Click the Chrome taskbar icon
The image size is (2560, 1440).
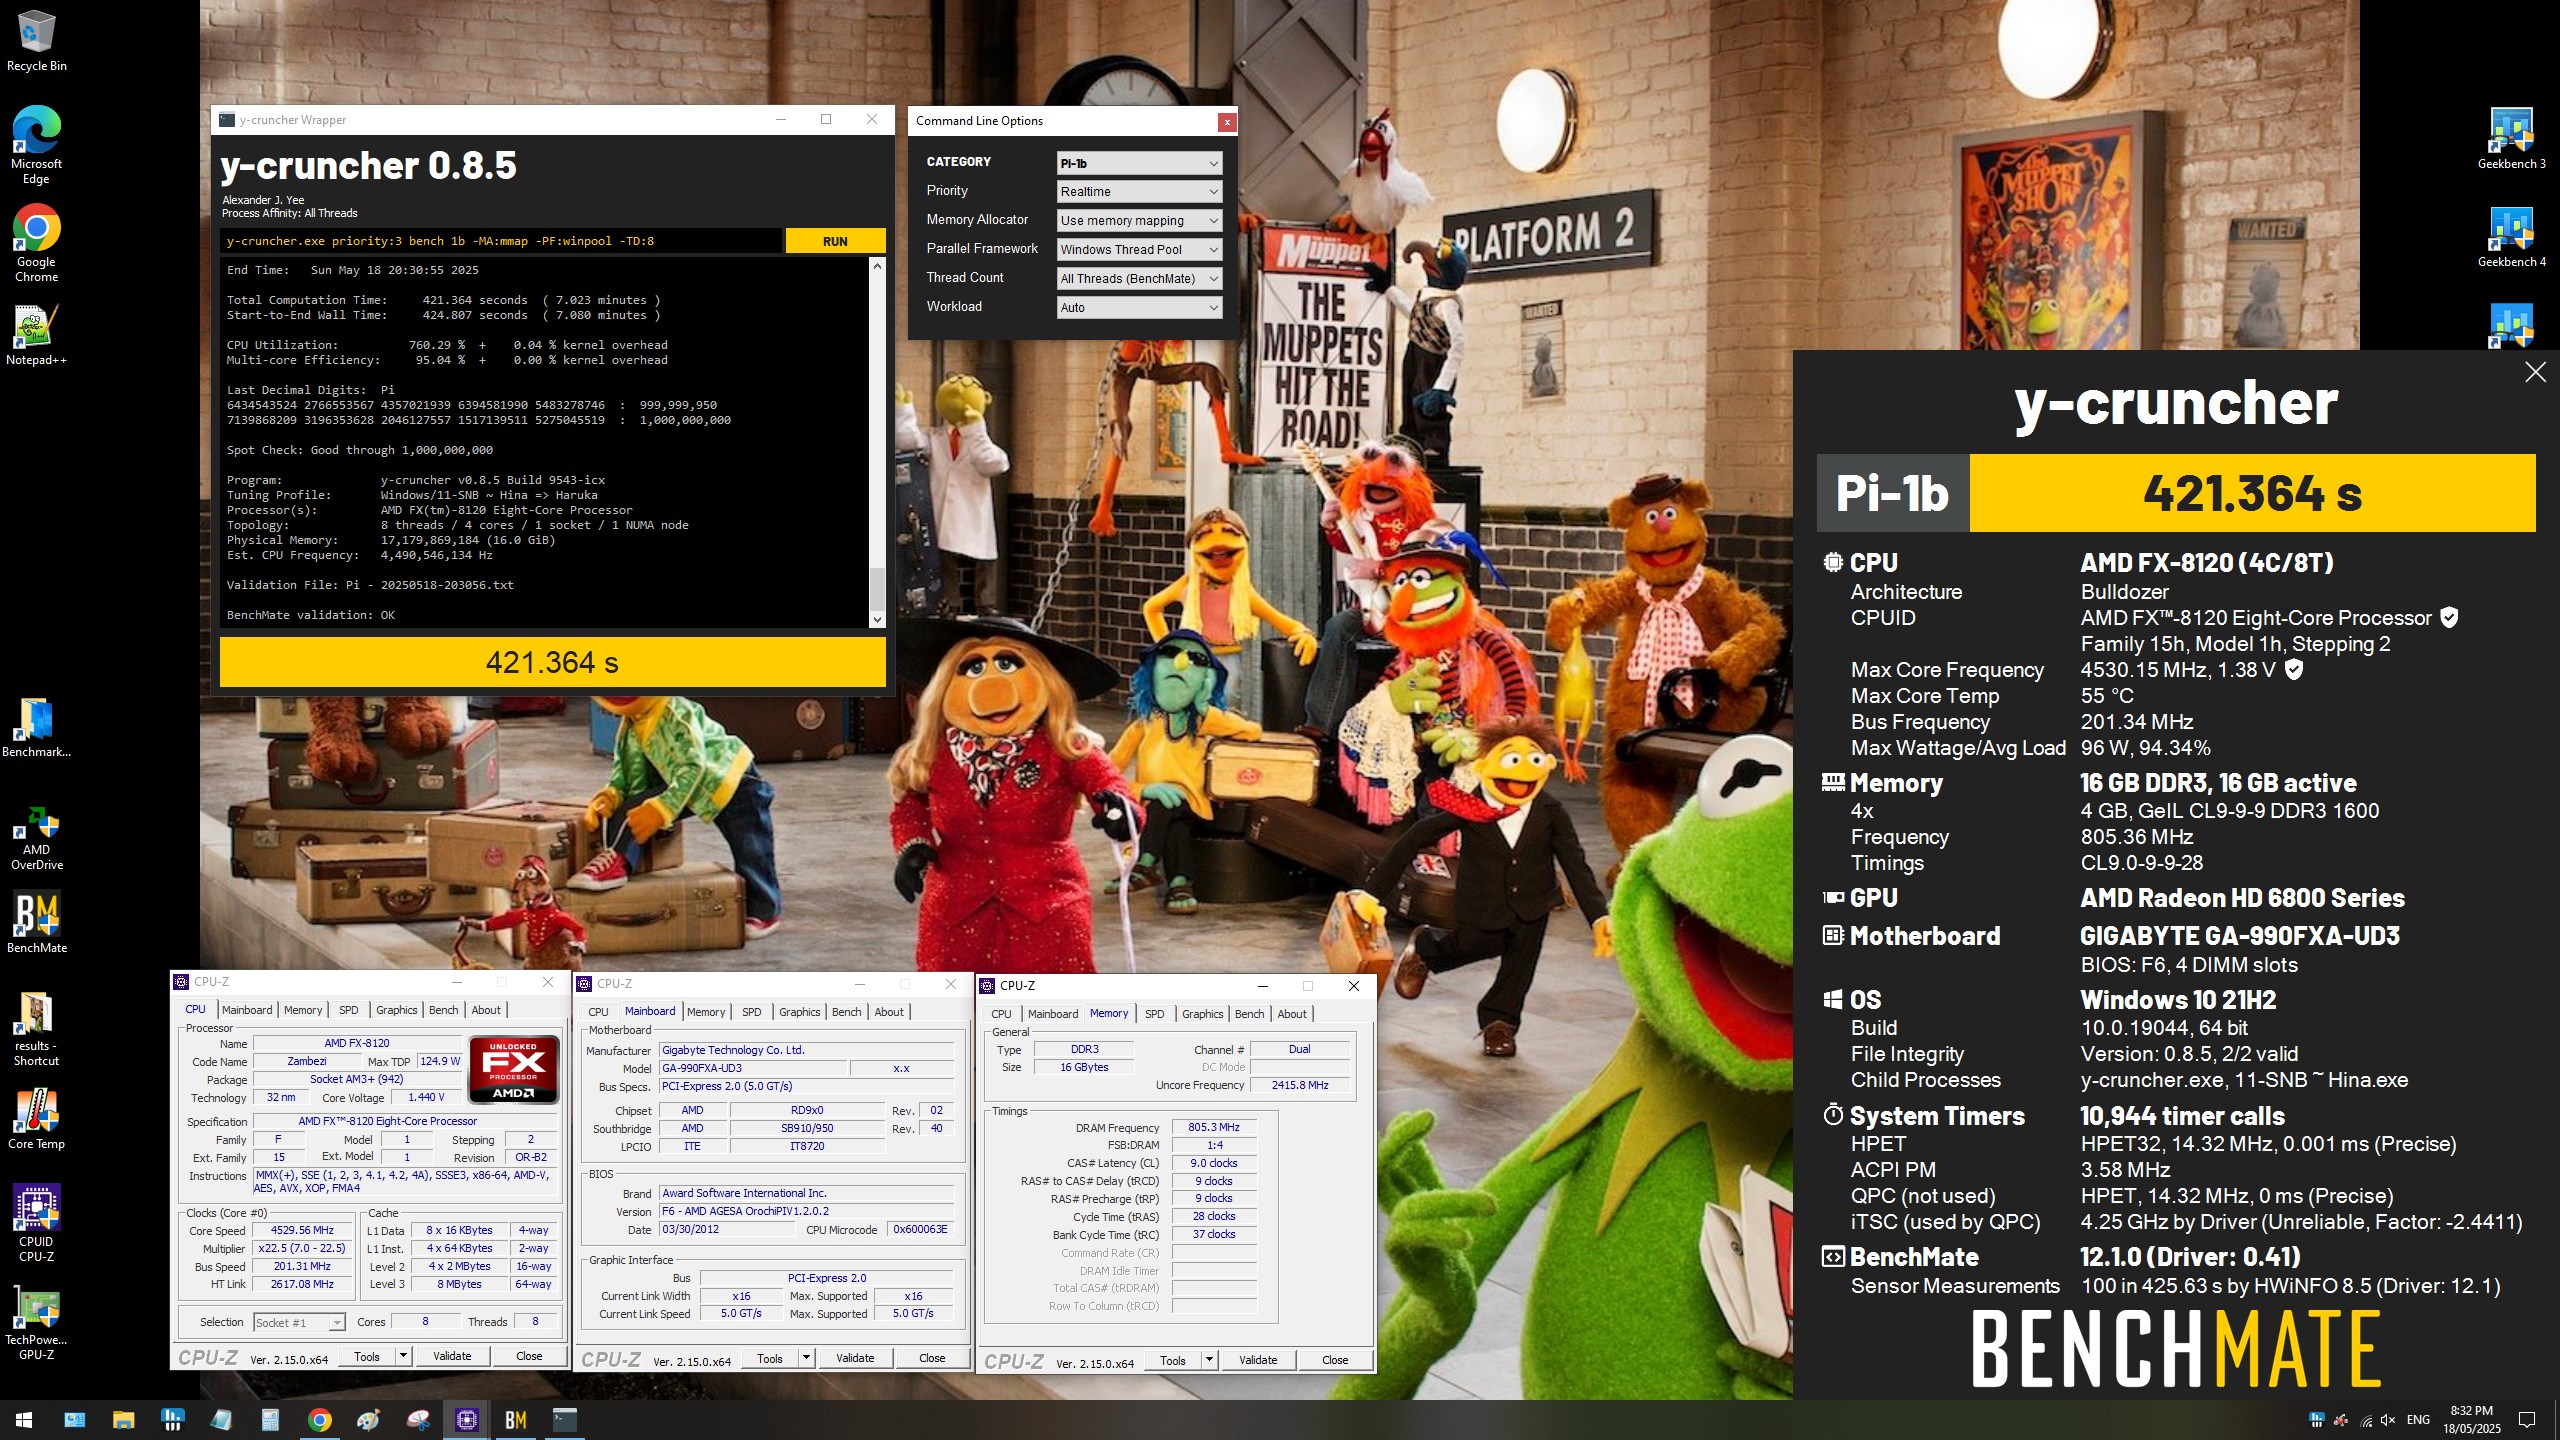click(x=319, y=1420)
